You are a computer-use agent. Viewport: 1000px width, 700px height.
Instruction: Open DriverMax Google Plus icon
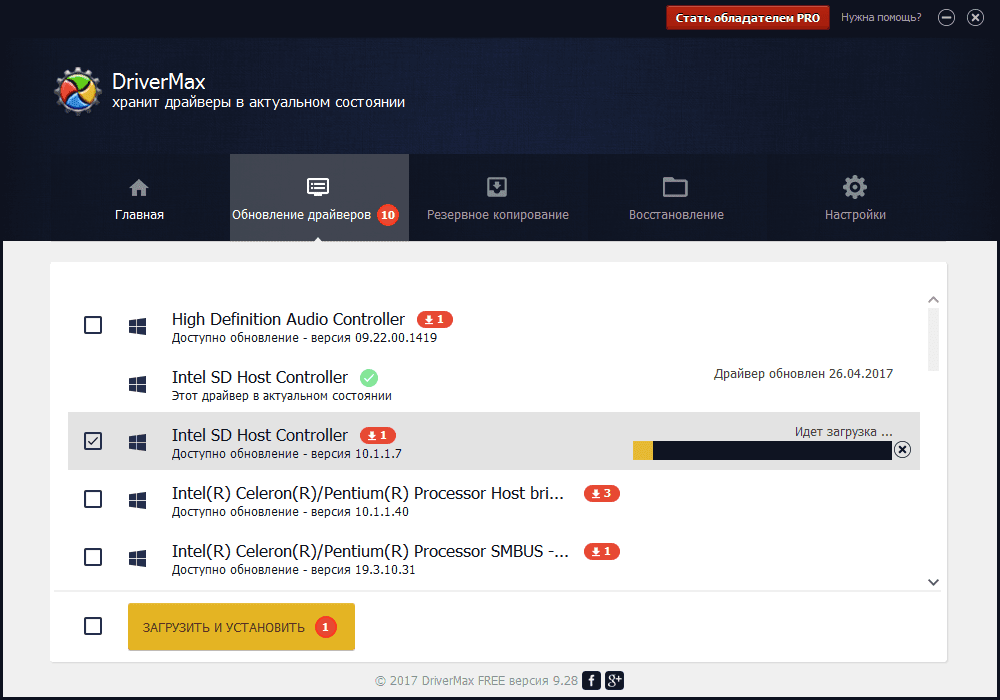click(x=614, y=681)
